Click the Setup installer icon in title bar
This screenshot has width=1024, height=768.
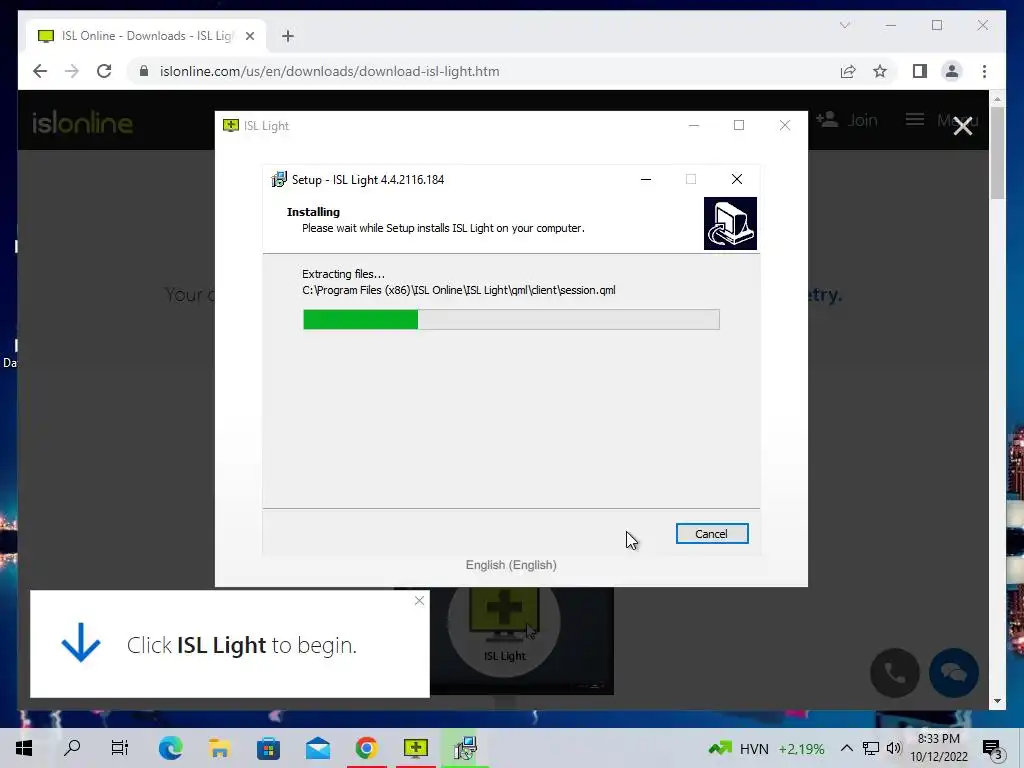pos(279,179)
